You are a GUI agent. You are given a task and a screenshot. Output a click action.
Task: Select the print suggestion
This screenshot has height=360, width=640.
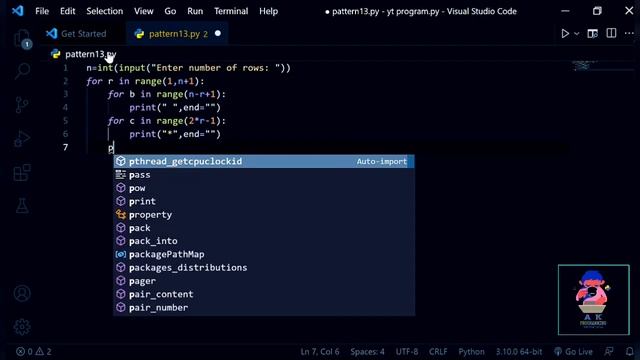pyautogui.click(x=264, y=201)
